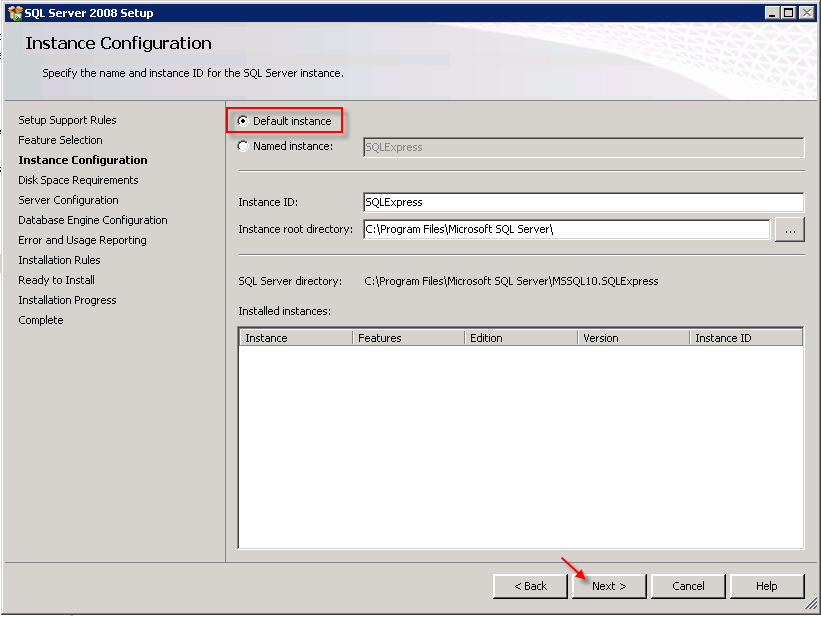The height and width of the screenshot is (617, 821).
Task: Select Database Engine Configuration step
Action: [93, 220]
